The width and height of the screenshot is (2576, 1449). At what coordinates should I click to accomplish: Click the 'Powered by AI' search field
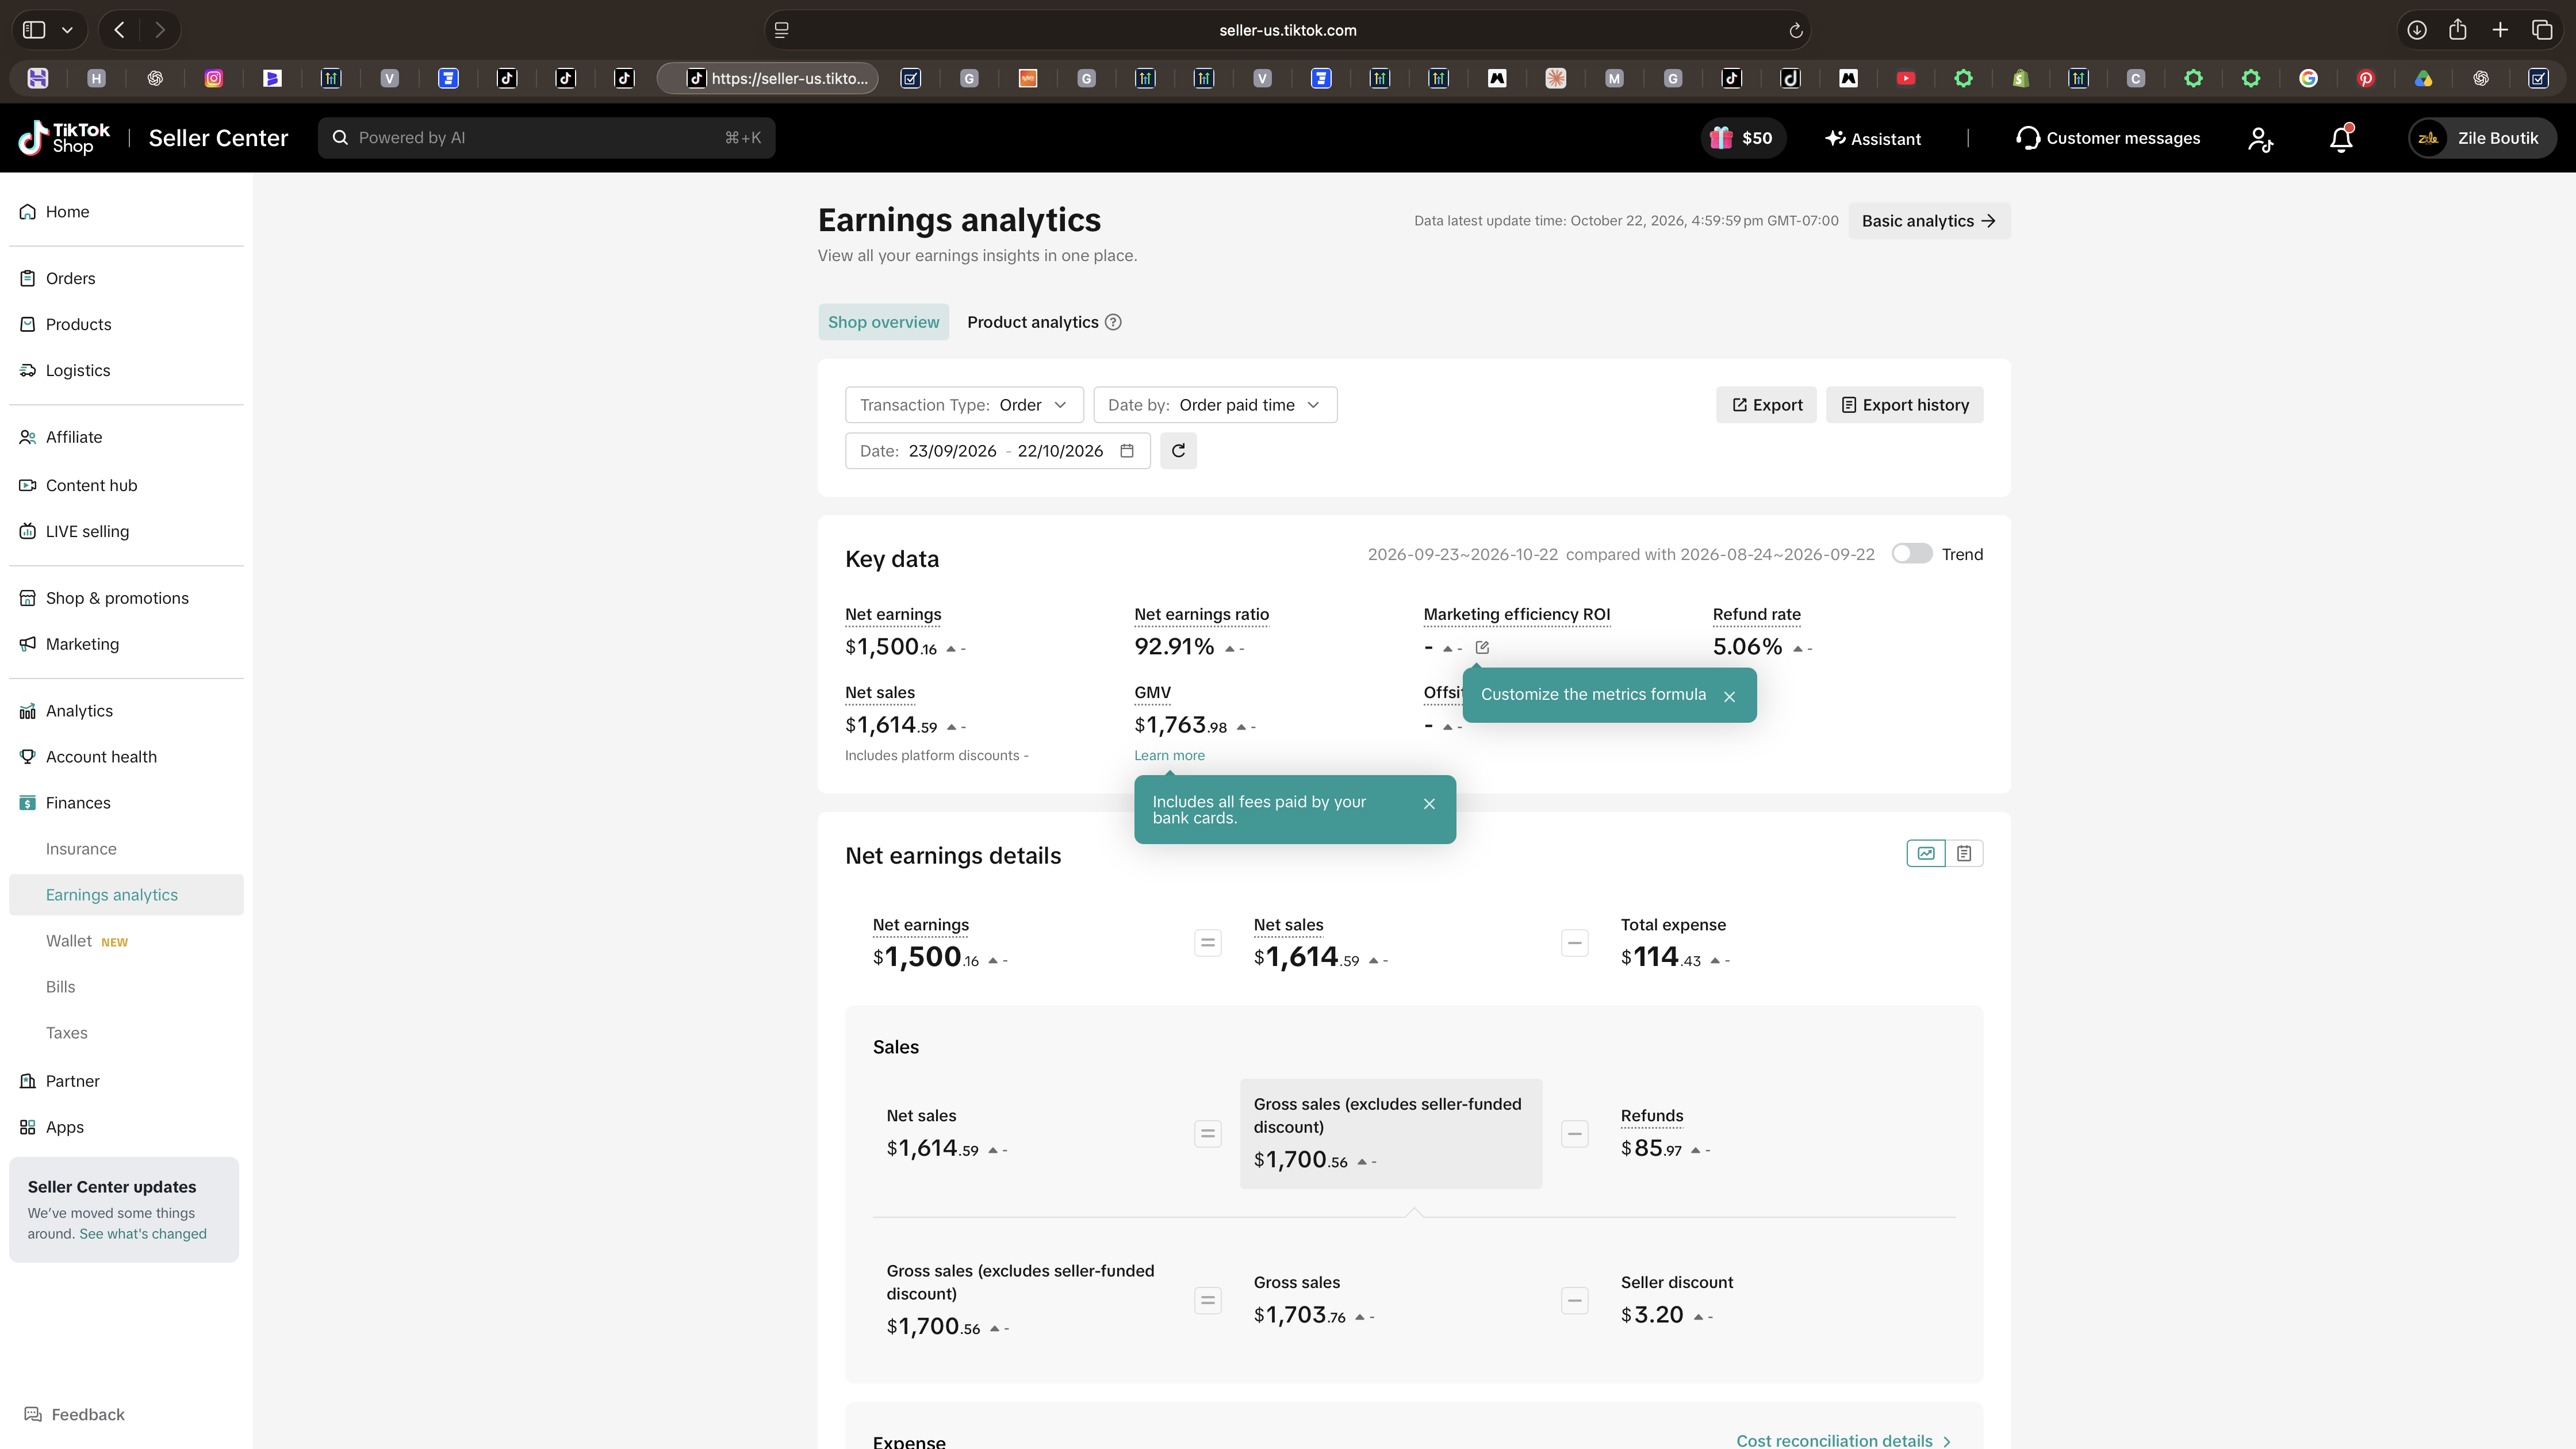point(546,138)
